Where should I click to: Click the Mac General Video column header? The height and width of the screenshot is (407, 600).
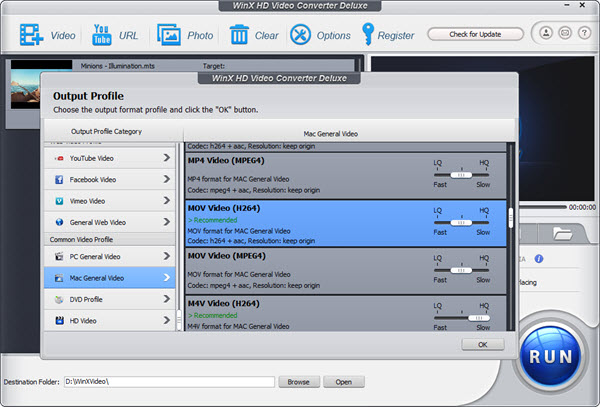331,134
